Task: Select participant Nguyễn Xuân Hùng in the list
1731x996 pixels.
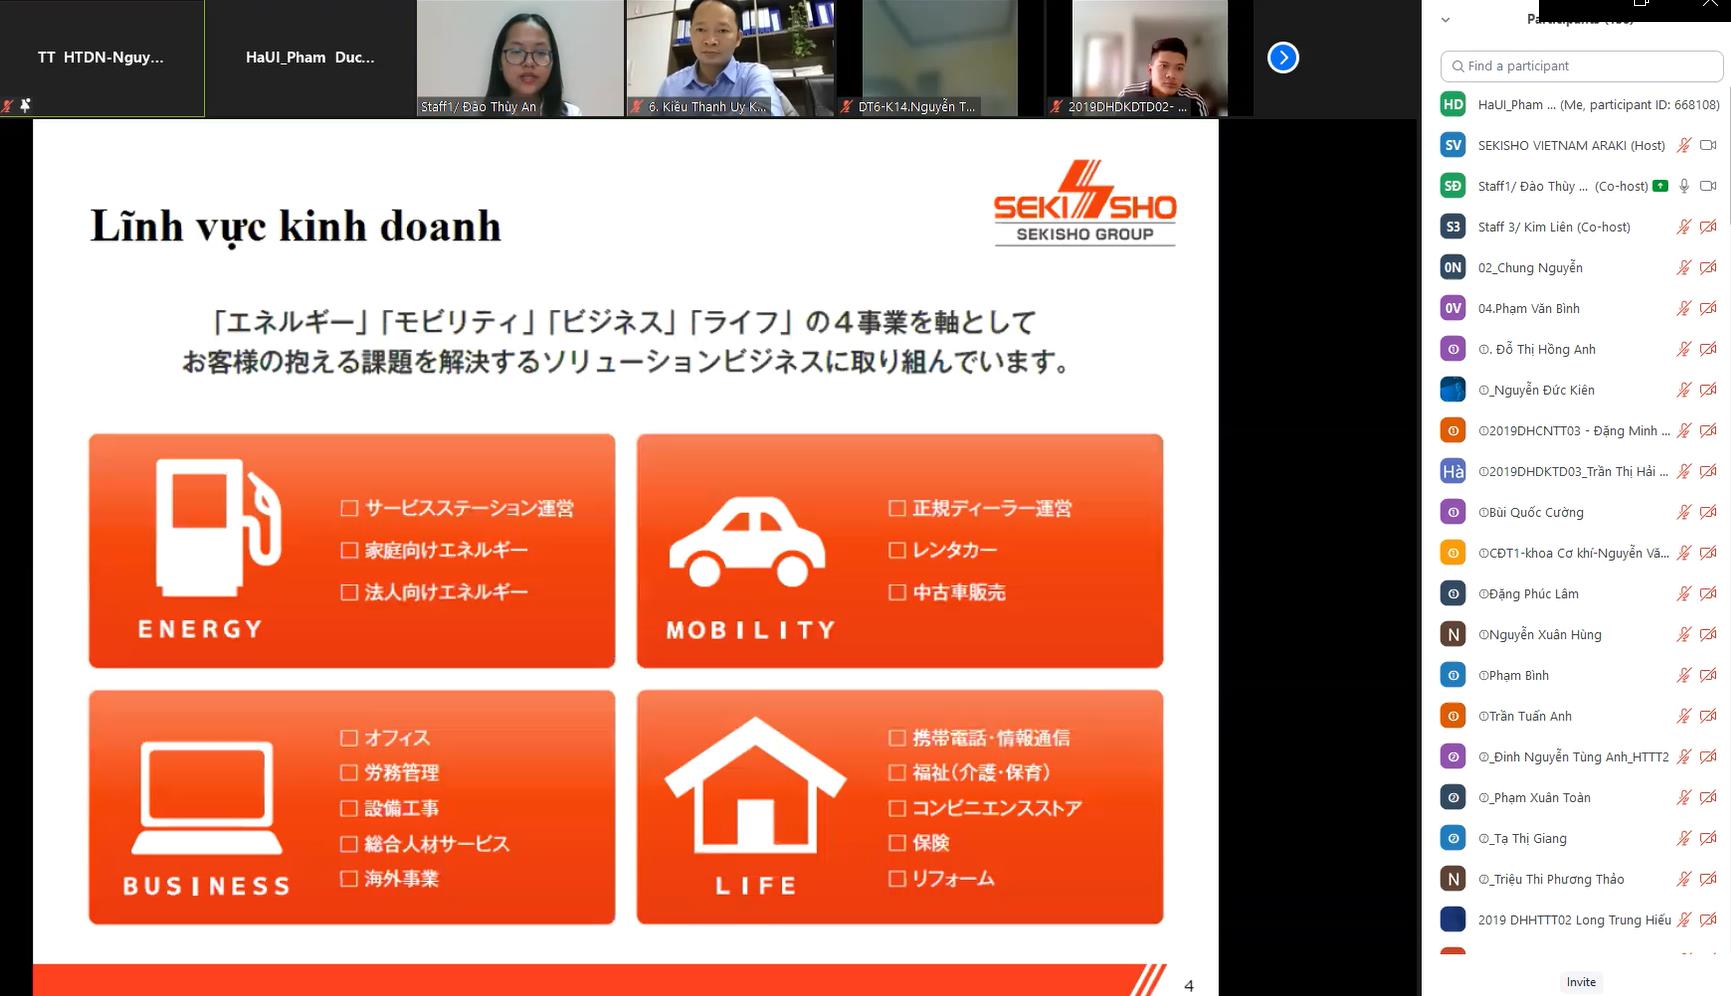Action: (1545, 635)
